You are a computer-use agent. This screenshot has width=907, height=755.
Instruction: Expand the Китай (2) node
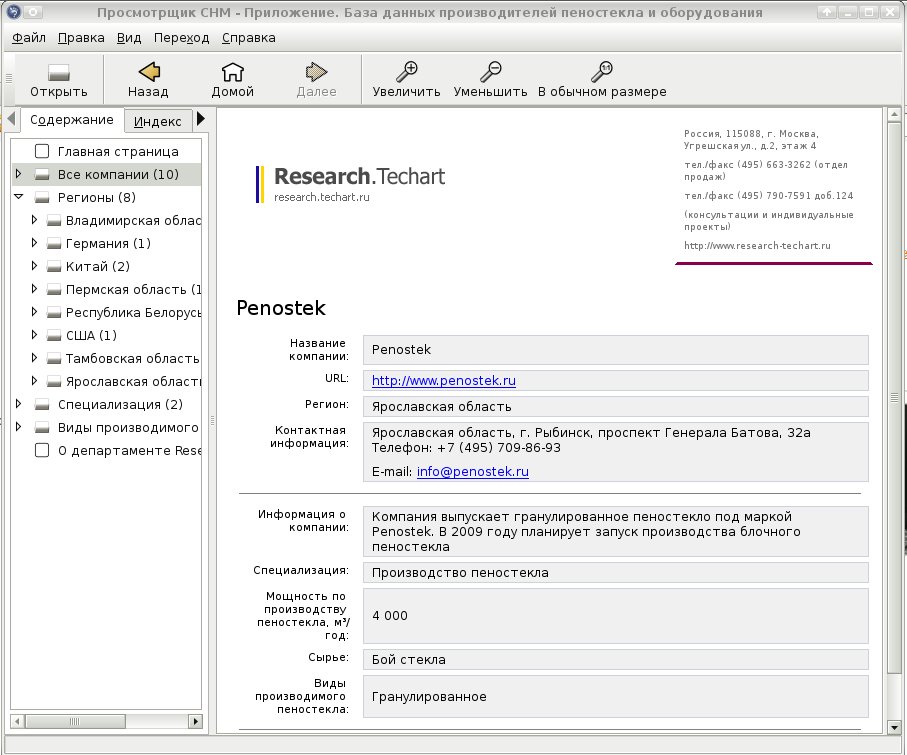click(x=34, y=266)
